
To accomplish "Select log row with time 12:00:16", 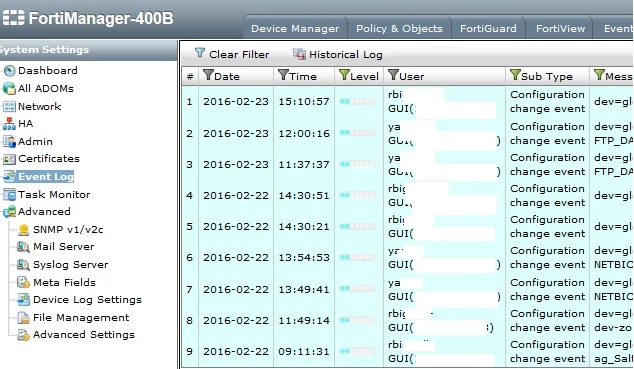I will coord(407,133).
